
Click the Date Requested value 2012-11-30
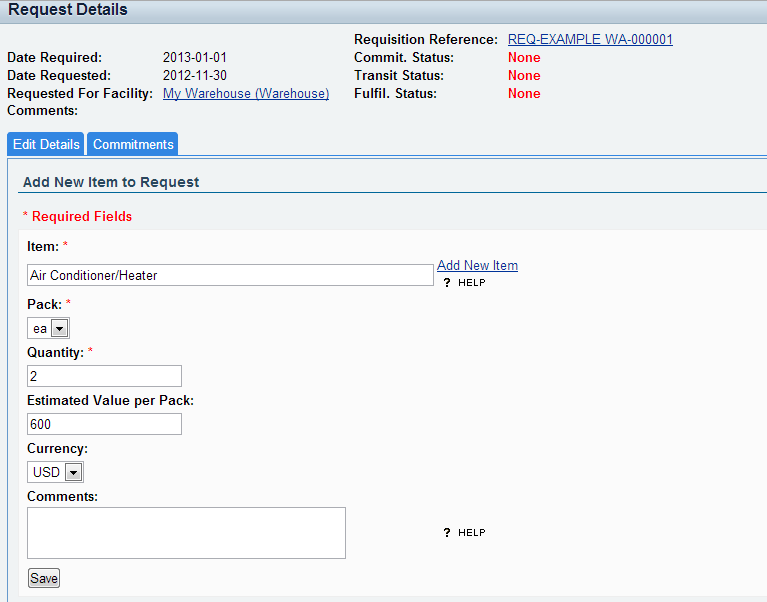pos(201,75)
